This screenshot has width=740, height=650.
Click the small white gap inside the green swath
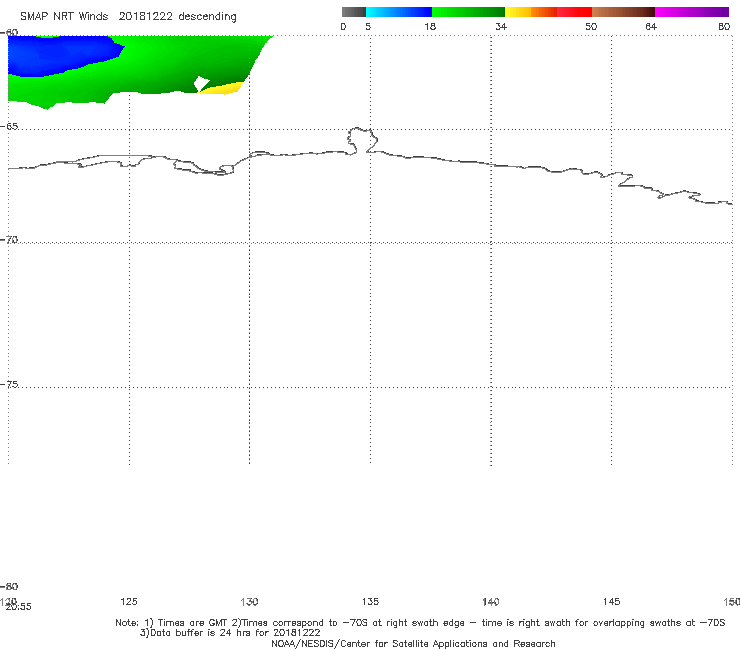(x=202, y=84)
